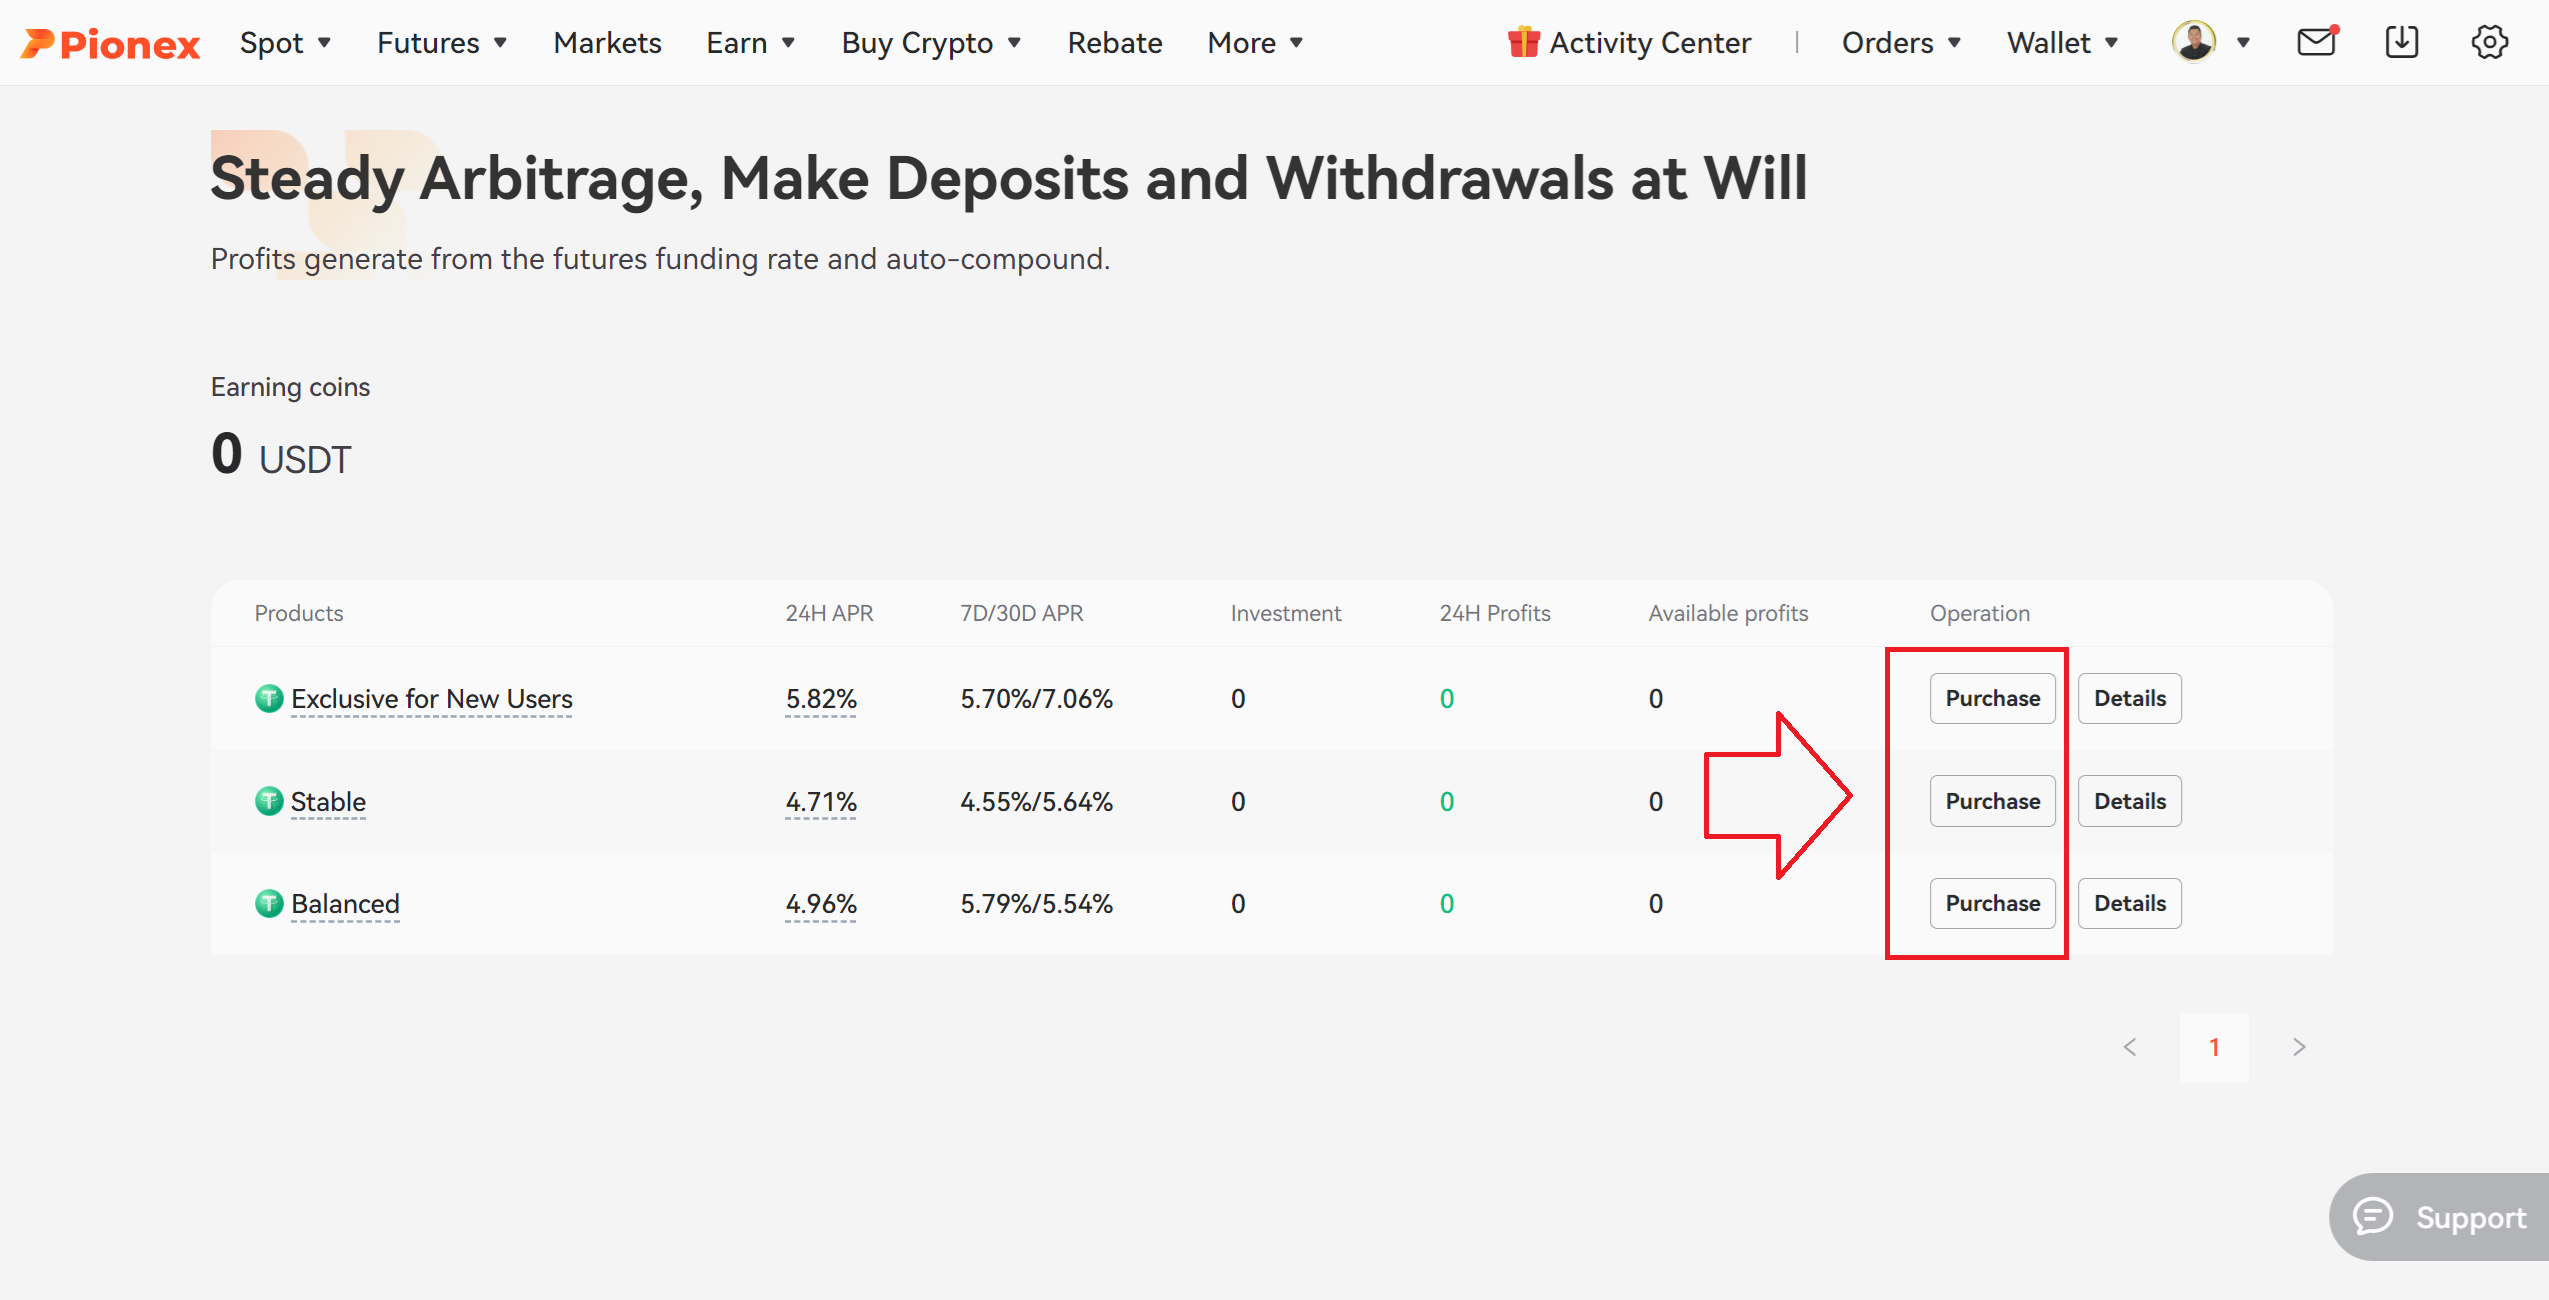Click the Stable product name
The image size is (2549, 1300).
[x=328, y=802]
